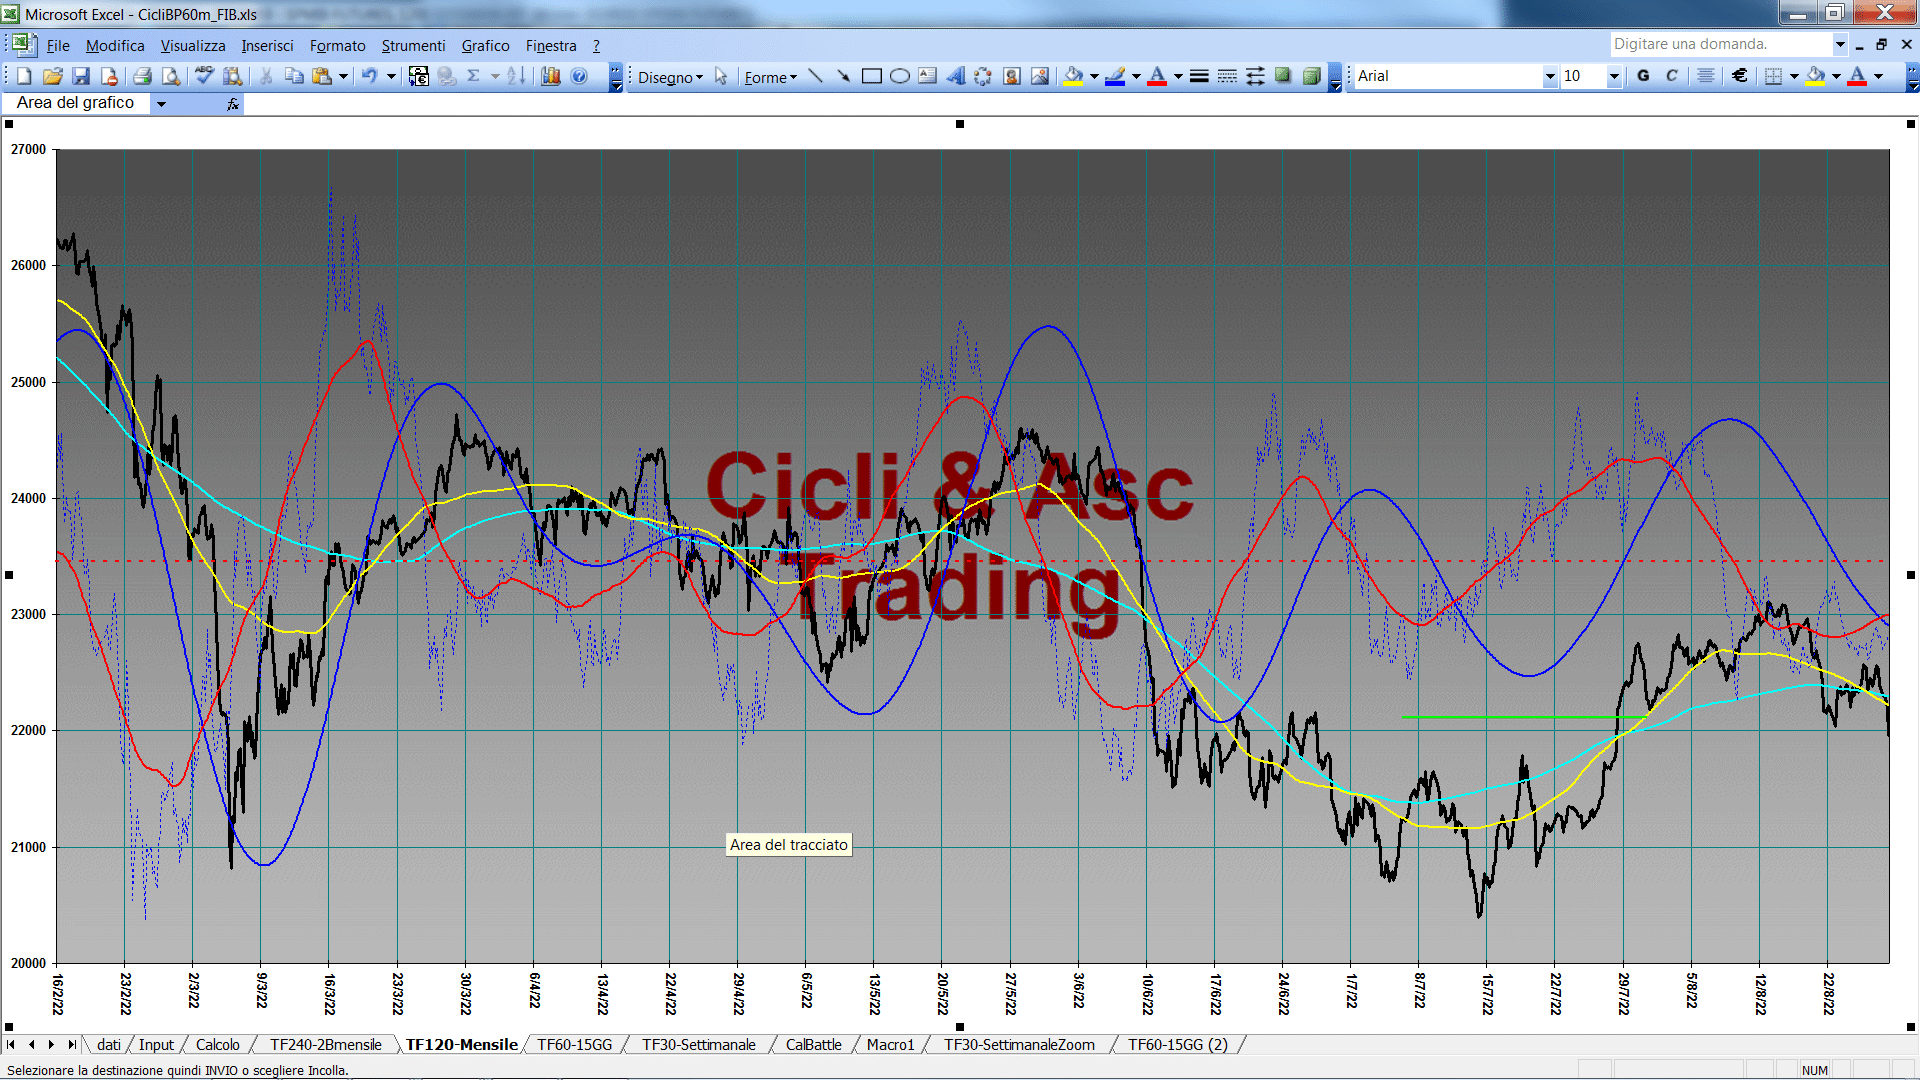Open Help with the question mark icon
The width and height of the screenshot is (1920, 1080).
(579, 76)
